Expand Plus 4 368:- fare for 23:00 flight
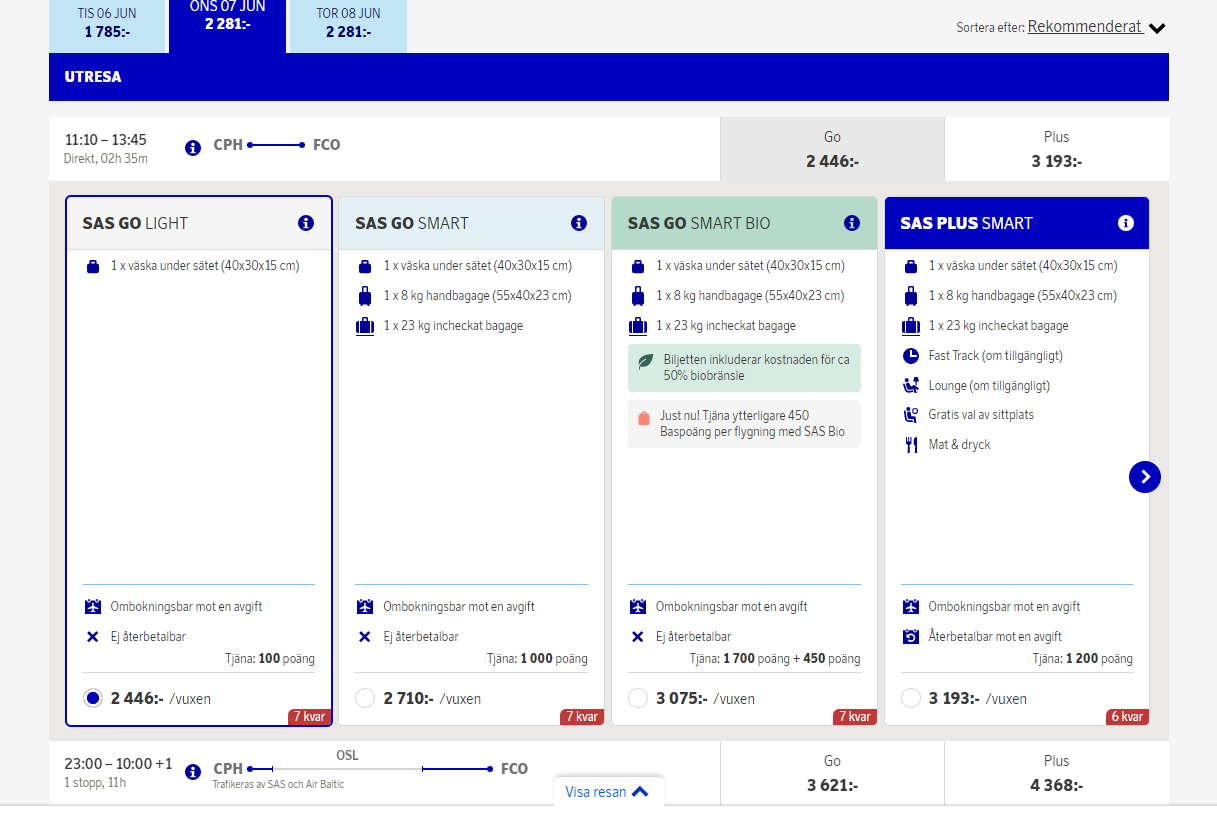1217x813 pixels. 1056,773
